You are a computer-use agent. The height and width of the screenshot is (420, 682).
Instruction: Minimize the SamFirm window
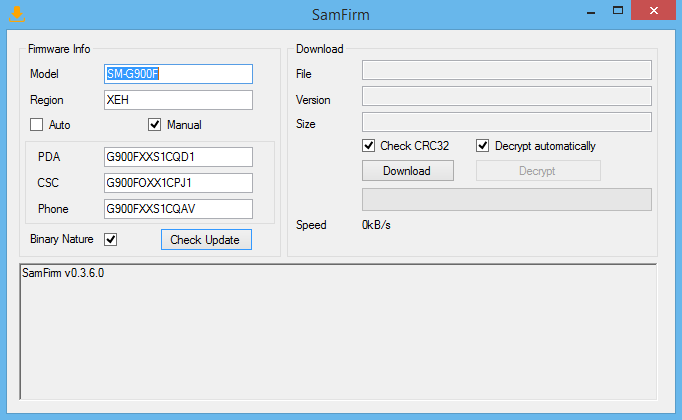(591, 11)
